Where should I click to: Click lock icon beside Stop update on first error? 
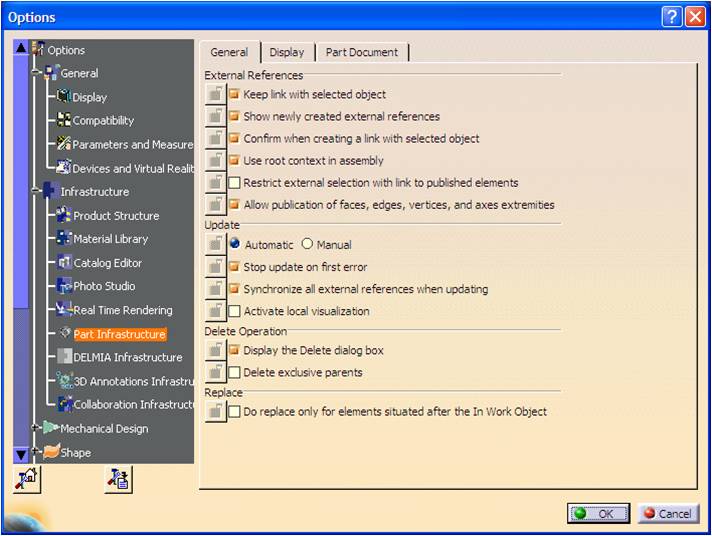coord(215,267)
